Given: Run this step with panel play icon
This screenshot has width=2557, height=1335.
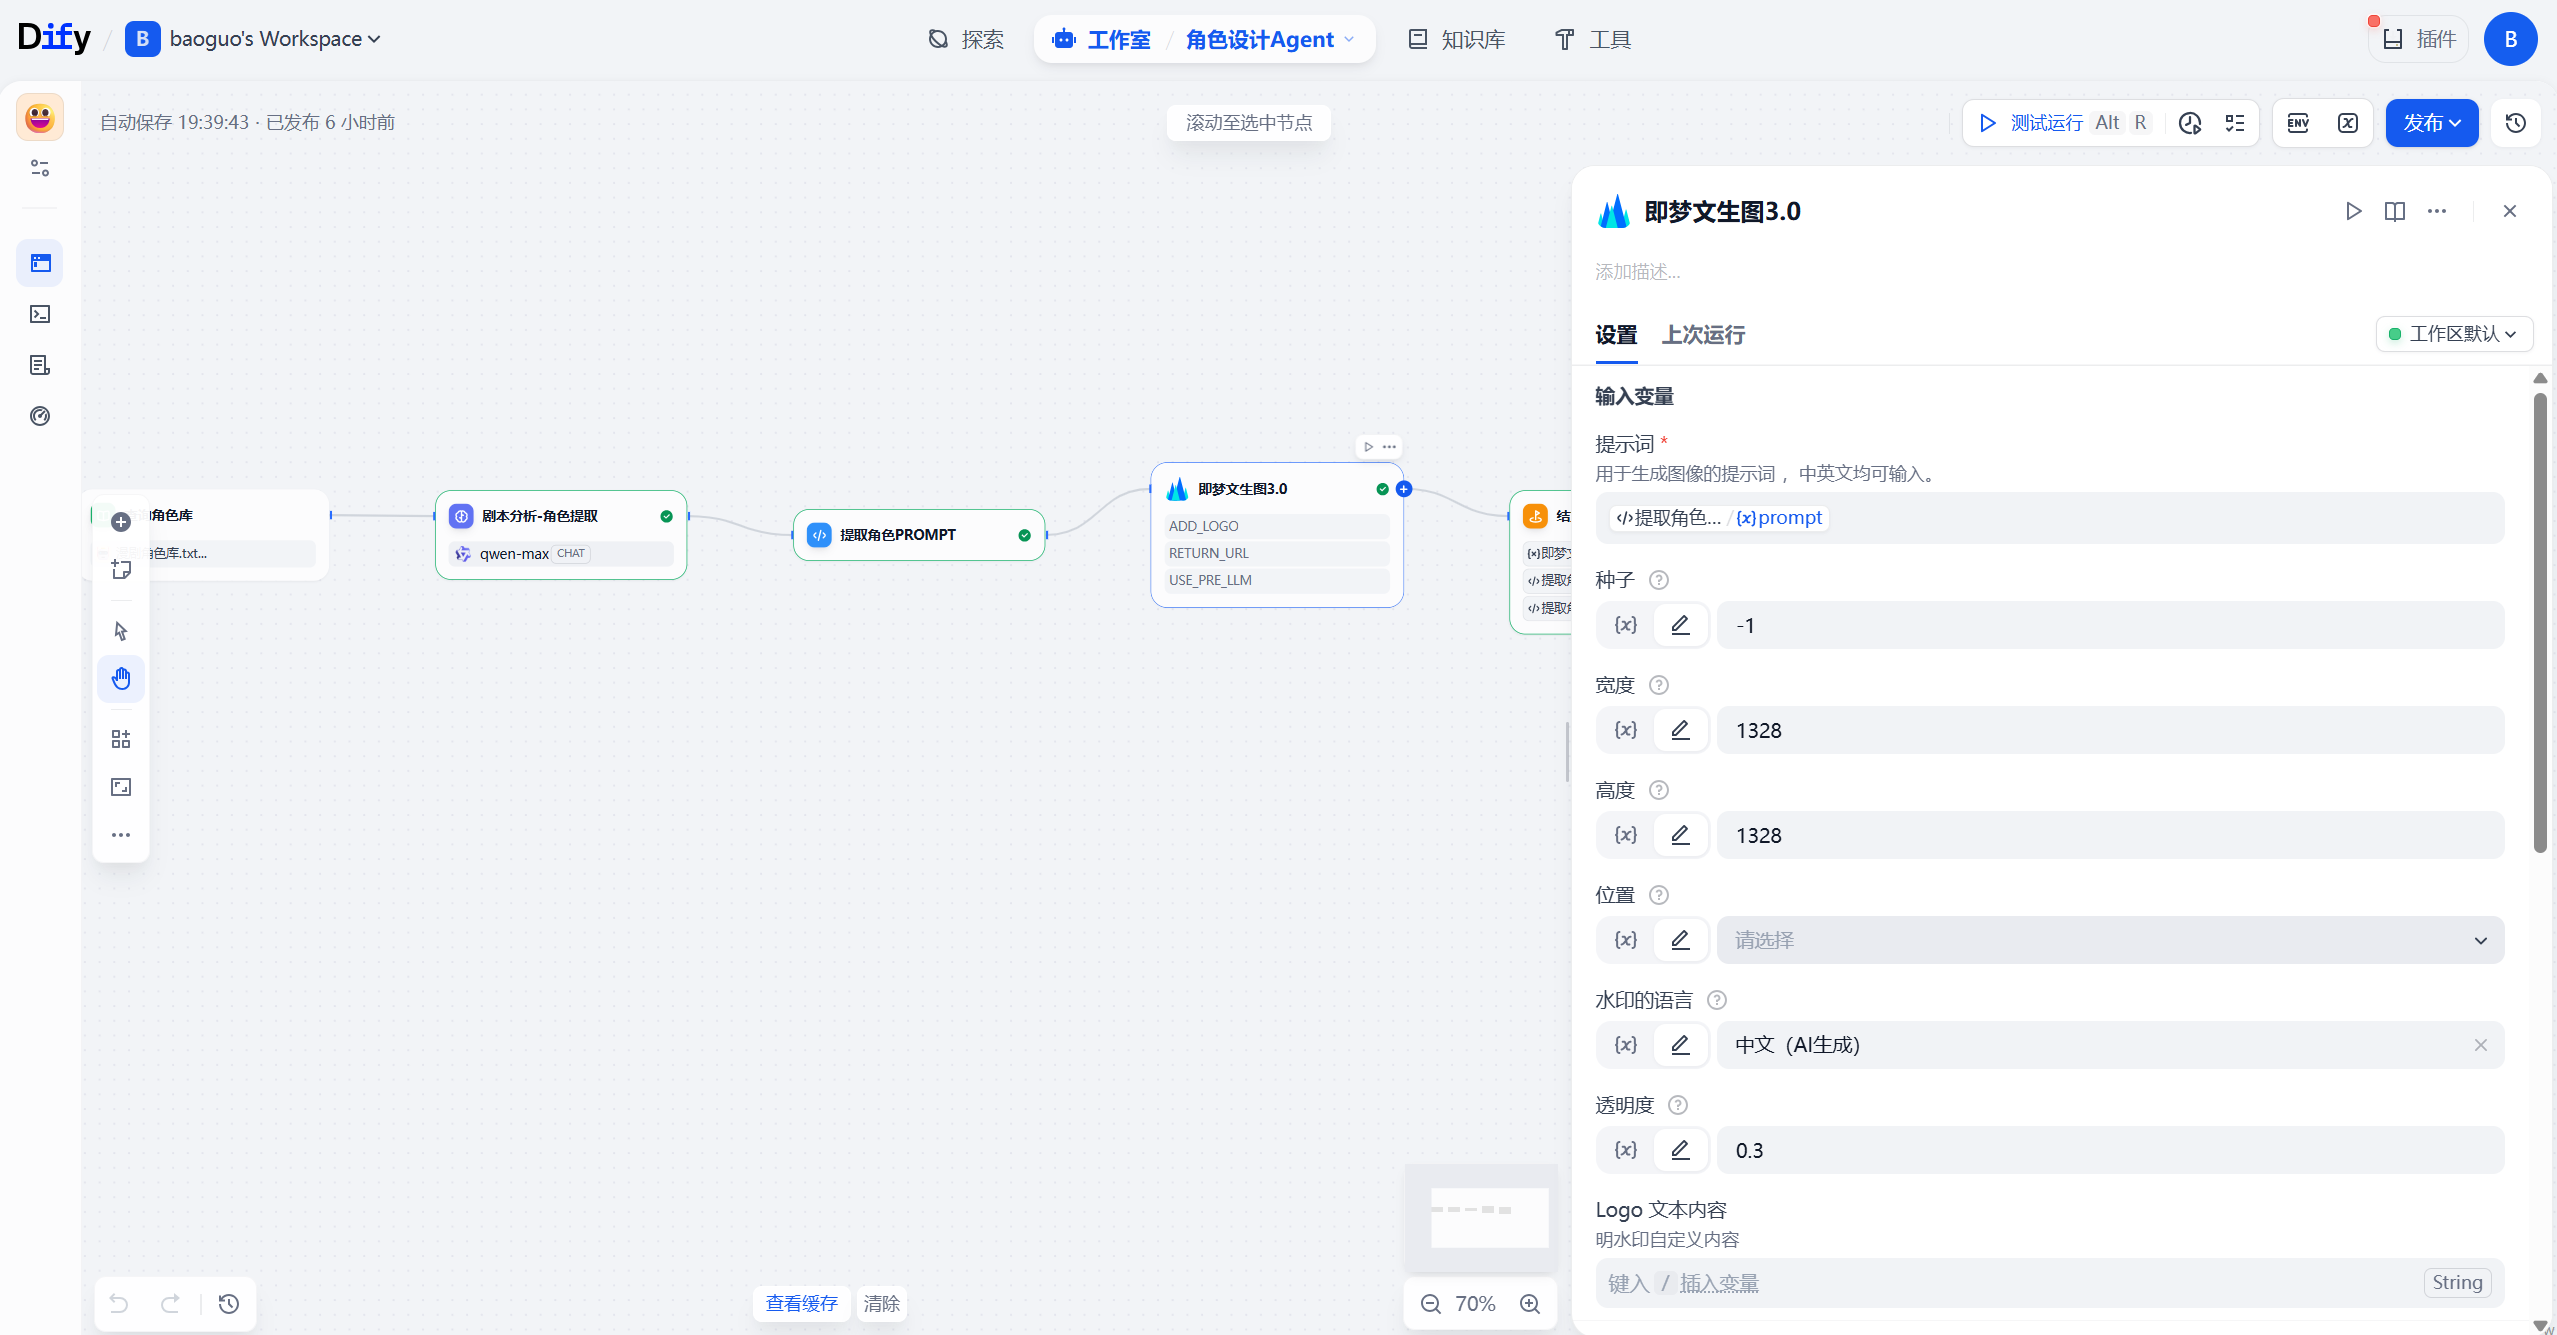Looking at the screenshot, I should click(2353, 211).
